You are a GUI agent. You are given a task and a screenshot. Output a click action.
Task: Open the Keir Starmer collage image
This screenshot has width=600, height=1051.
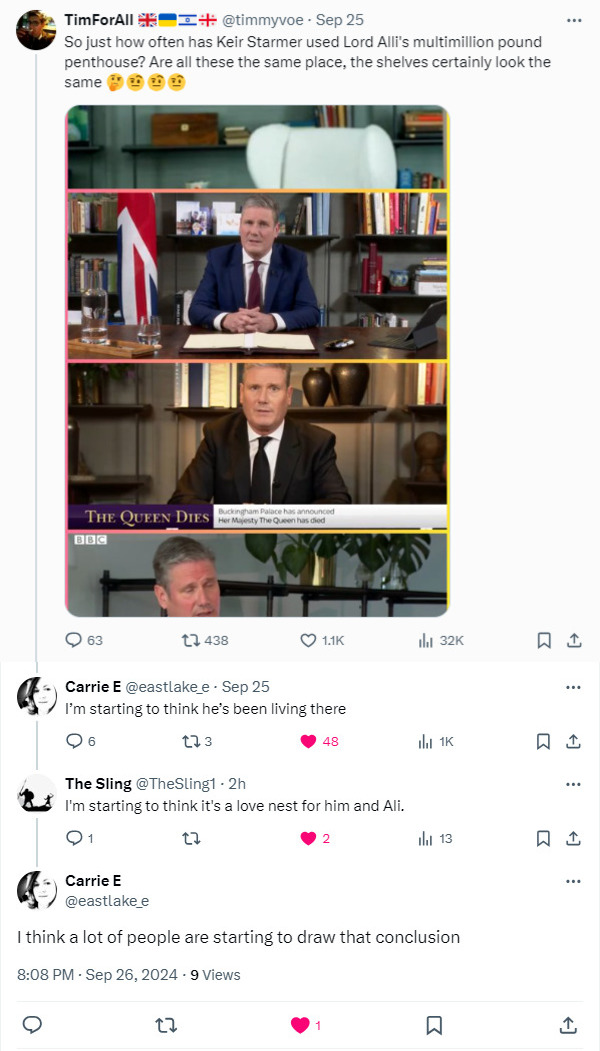(258, 360)
